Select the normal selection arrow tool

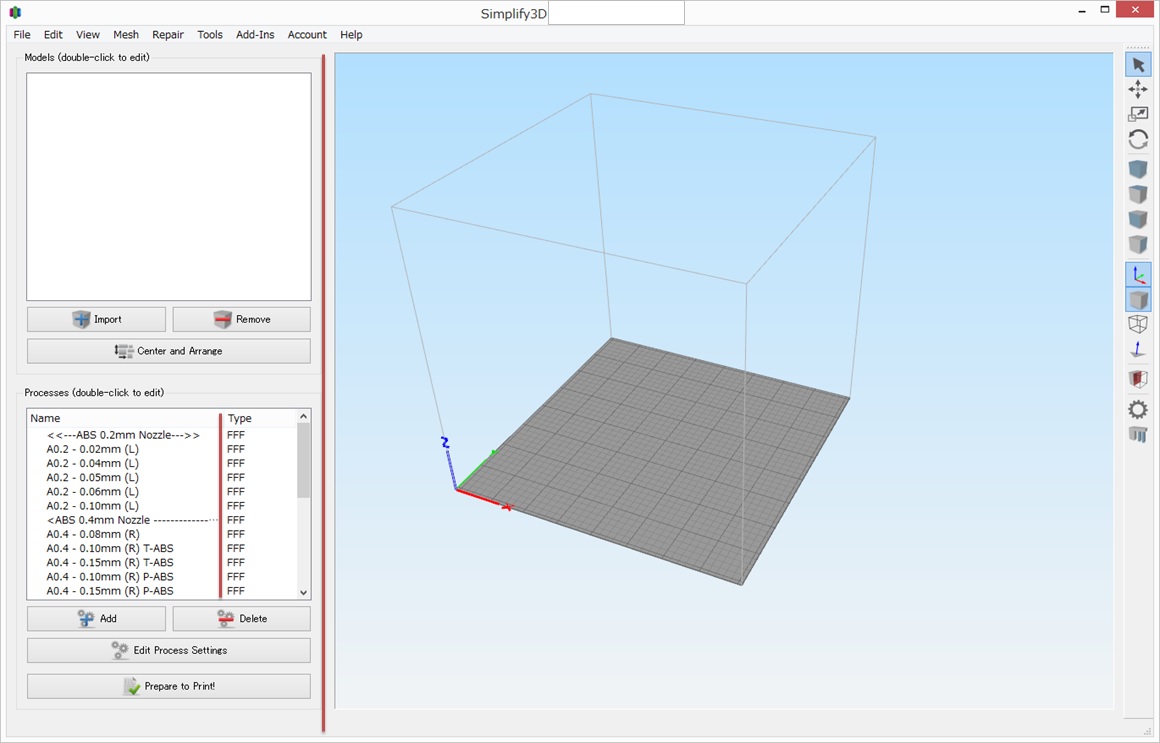coord(1138,65)
